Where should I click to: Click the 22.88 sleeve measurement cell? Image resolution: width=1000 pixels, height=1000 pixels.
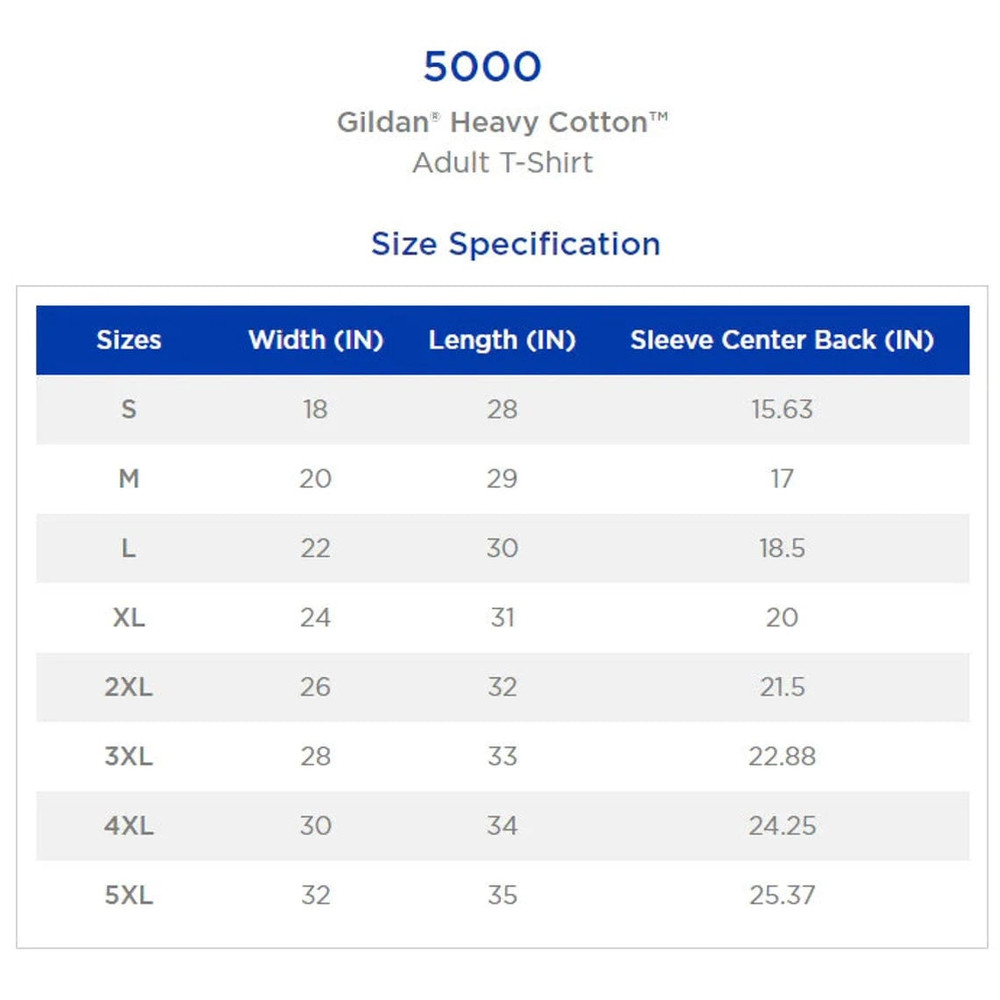[x=782, y=756]
